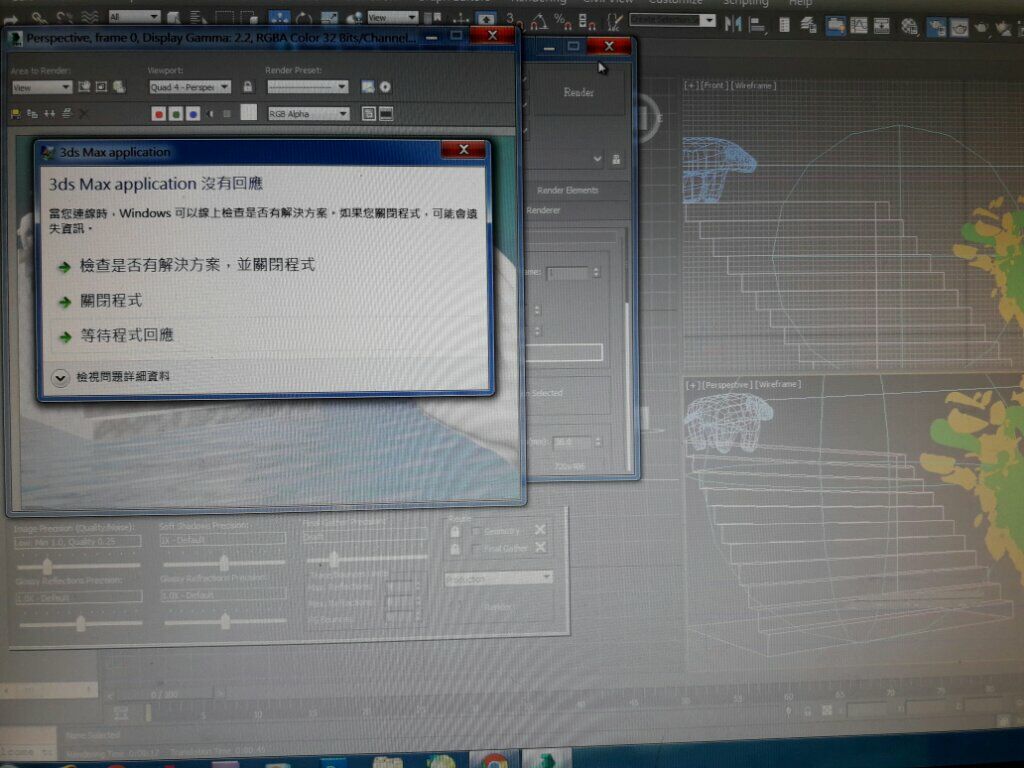Adjust the Soft Shadows Precision slider
Viewport: 1024px width, 768px height.
(224, 563)
